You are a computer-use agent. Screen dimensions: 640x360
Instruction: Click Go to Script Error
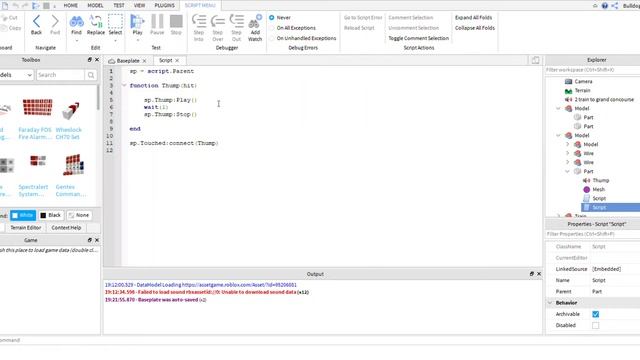pos(363,18)
